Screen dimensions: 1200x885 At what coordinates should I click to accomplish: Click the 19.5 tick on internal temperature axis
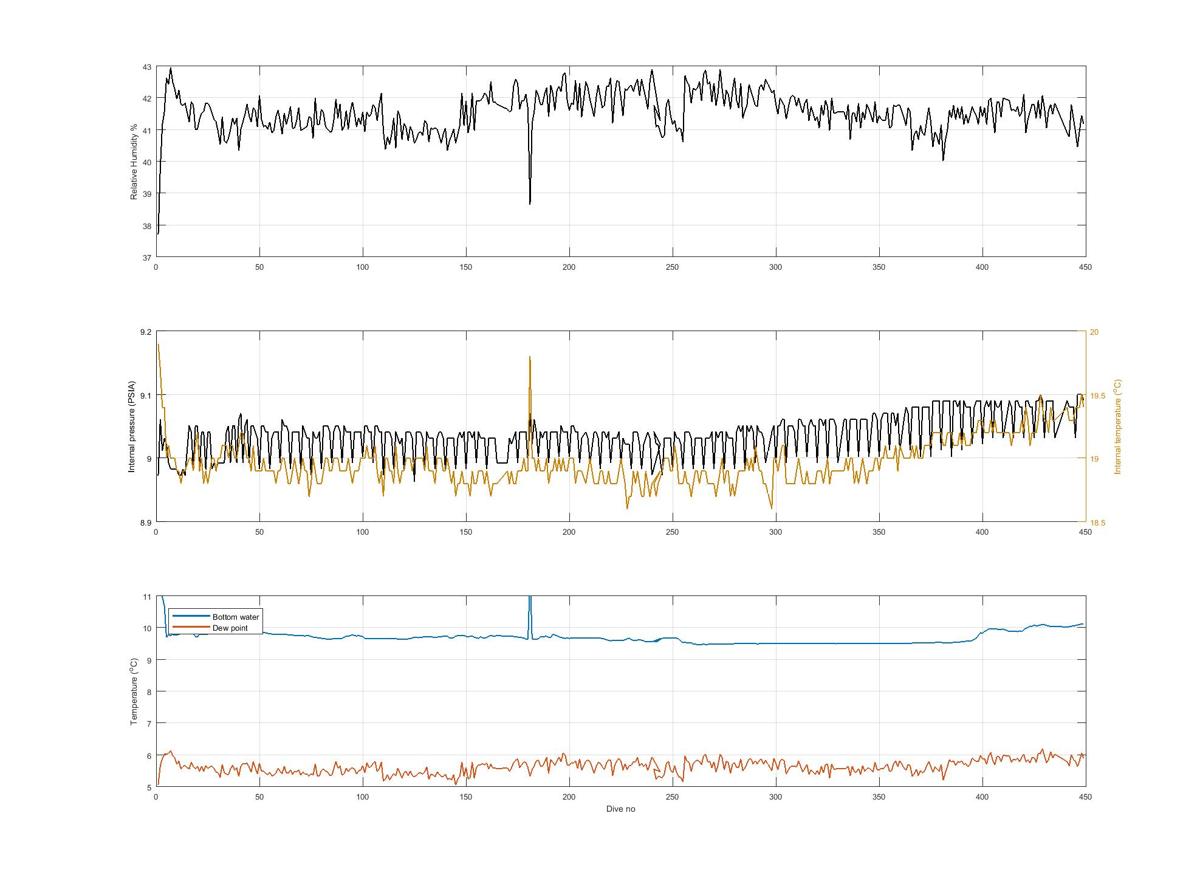coord(1097,395)
